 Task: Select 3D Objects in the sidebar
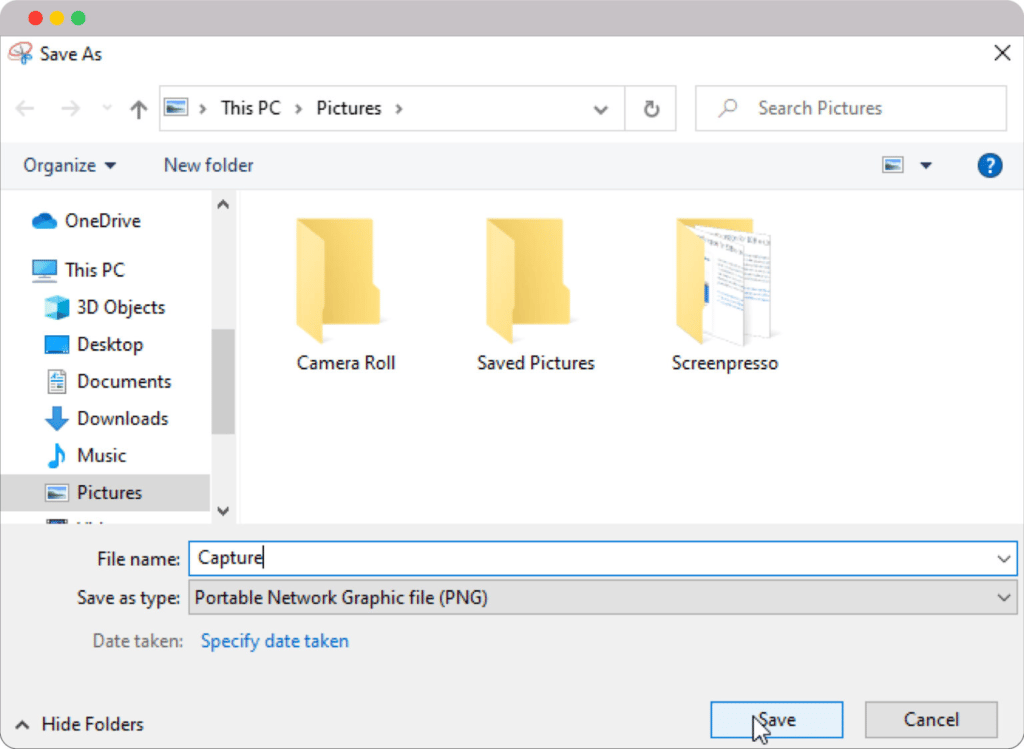pos(120,307)
